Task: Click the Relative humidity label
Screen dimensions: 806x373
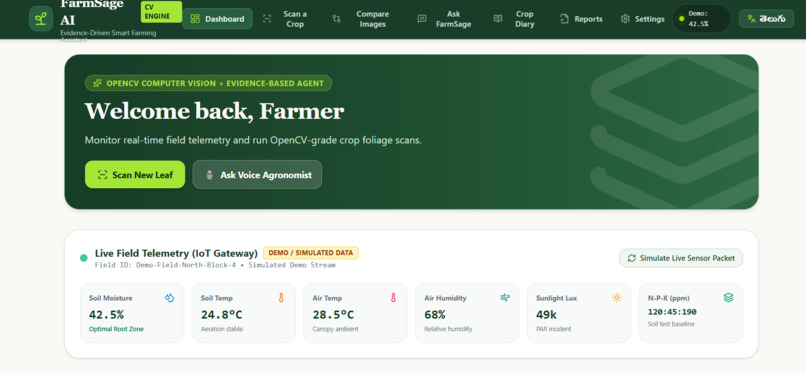Action: pyautogui.click(x=448, y=329)
